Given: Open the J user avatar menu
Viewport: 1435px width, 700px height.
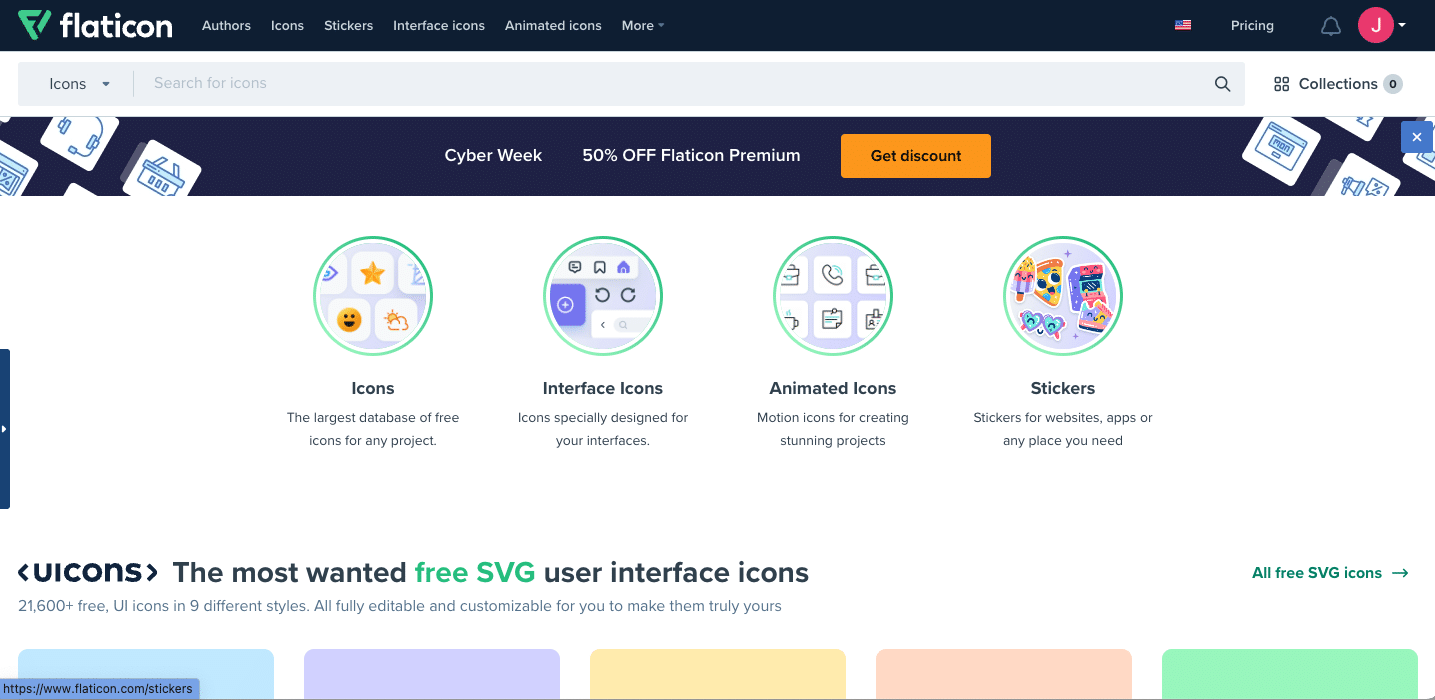Looking at the screenshot, I should click(x=1376, y=25).
